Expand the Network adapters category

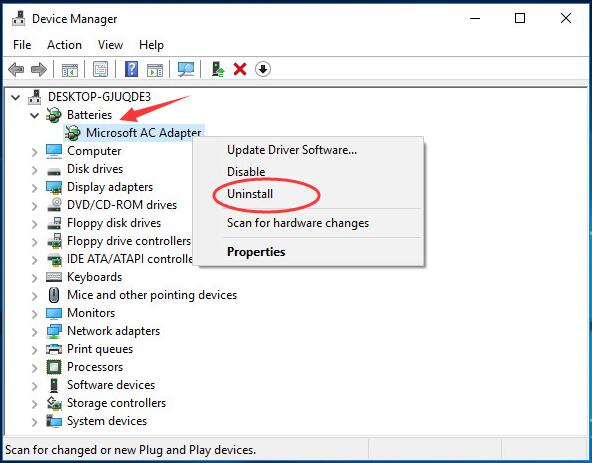tap(35, 332)
